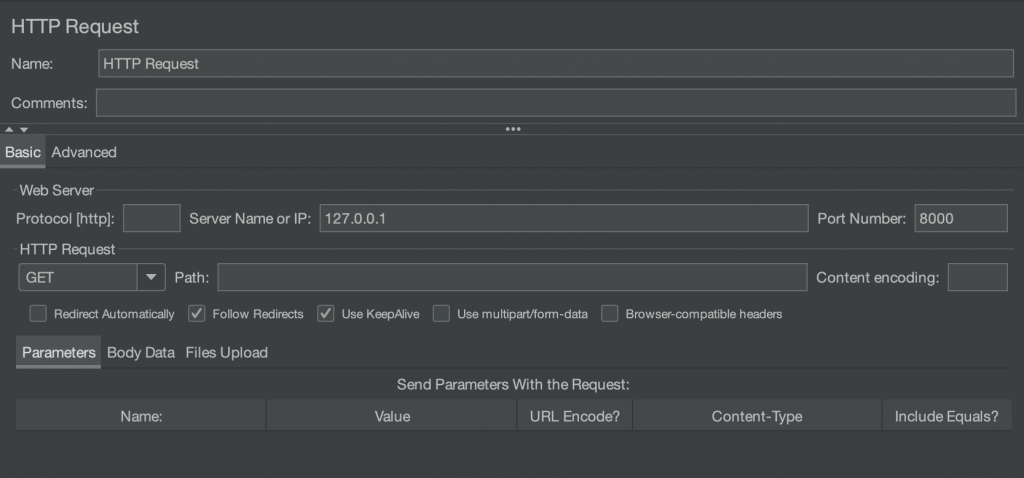Click the Protocol text field
Viewport: 1024px width, 478px height.
coord(151,218)
